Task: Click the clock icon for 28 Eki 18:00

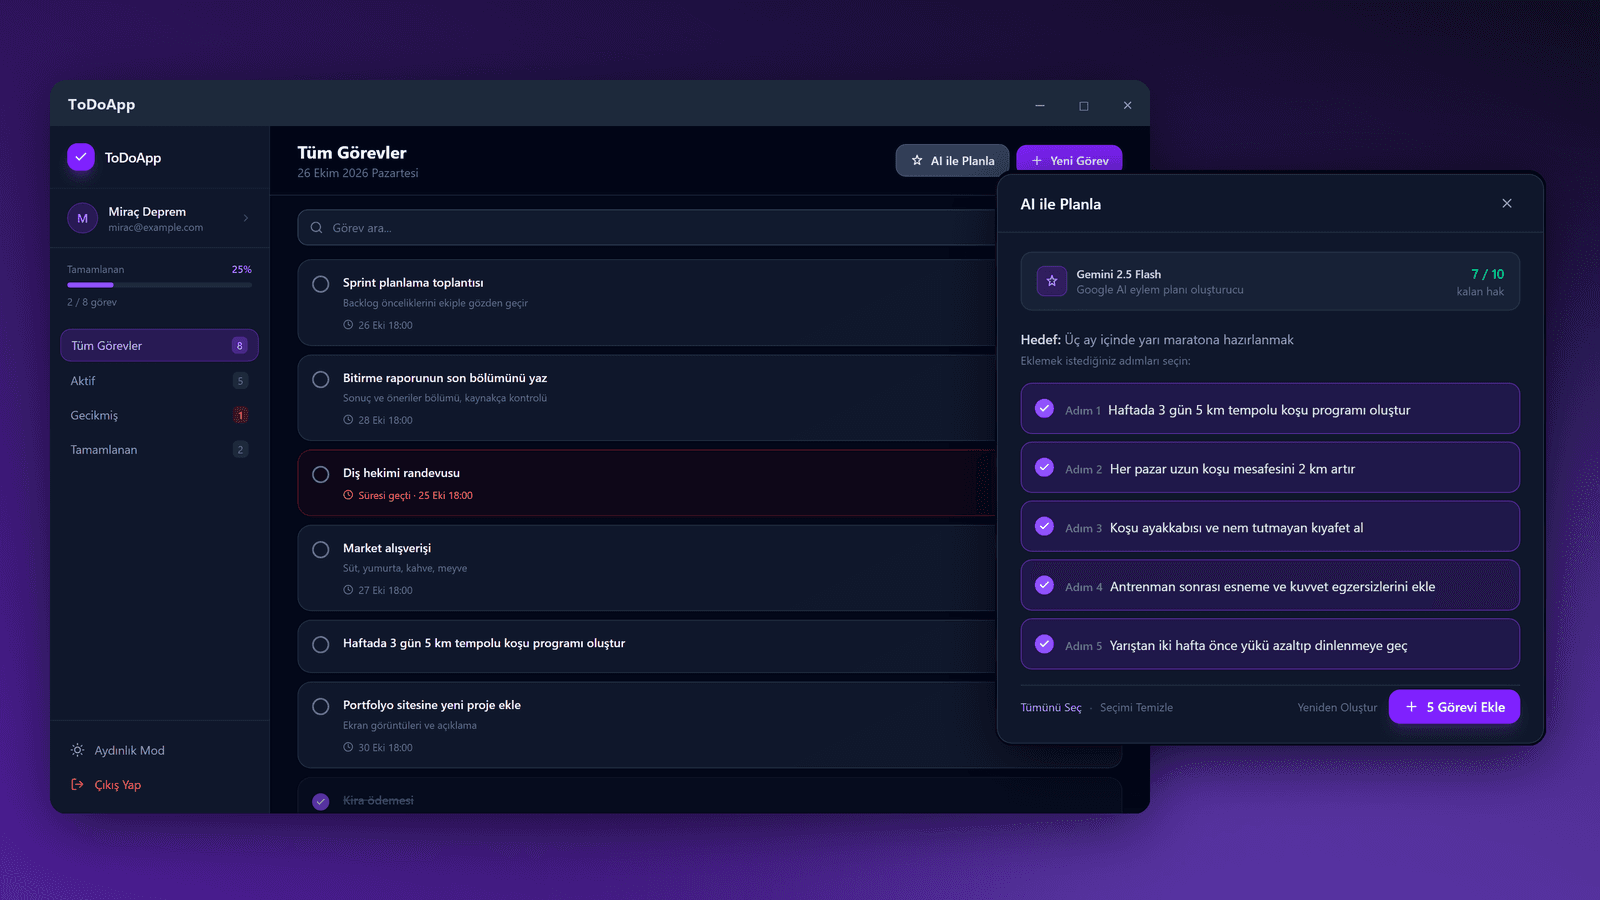Action: click(x=348, y=420)
